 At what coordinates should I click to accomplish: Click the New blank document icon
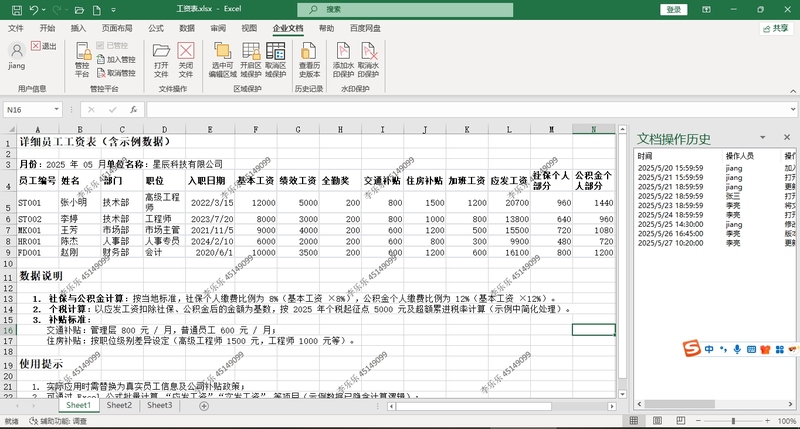point(96,10)
